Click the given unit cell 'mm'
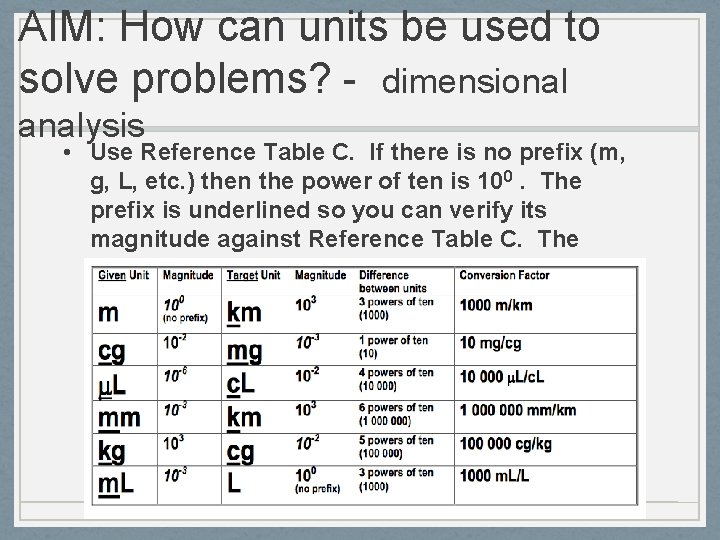This screenshot has width=720, height=540. point(119,418)
